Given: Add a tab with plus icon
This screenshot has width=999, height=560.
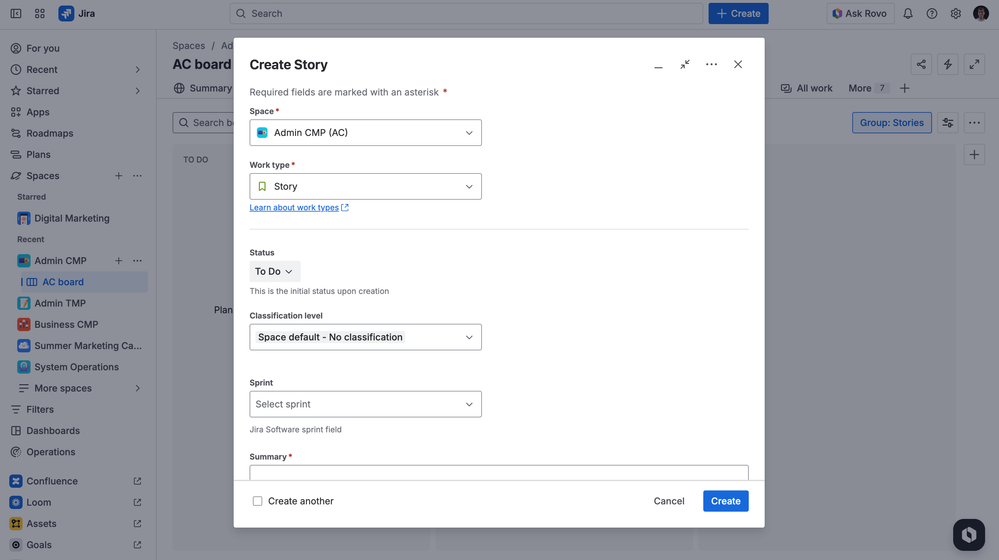Looking at the screenshot, I should click(x=905, y=88).
